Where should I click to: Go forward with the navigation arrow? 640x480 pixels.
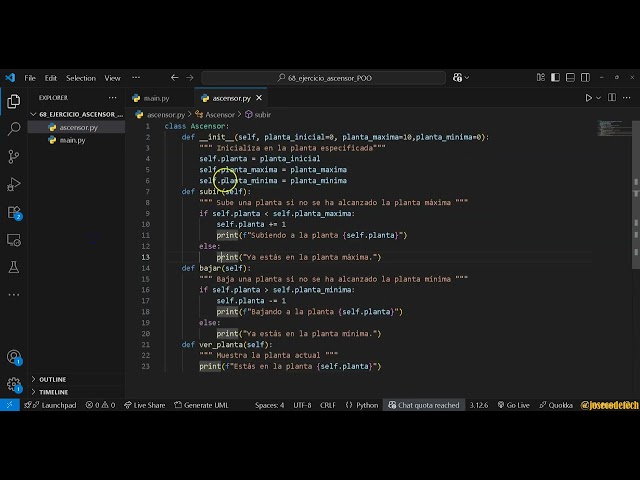click(190, 78)
